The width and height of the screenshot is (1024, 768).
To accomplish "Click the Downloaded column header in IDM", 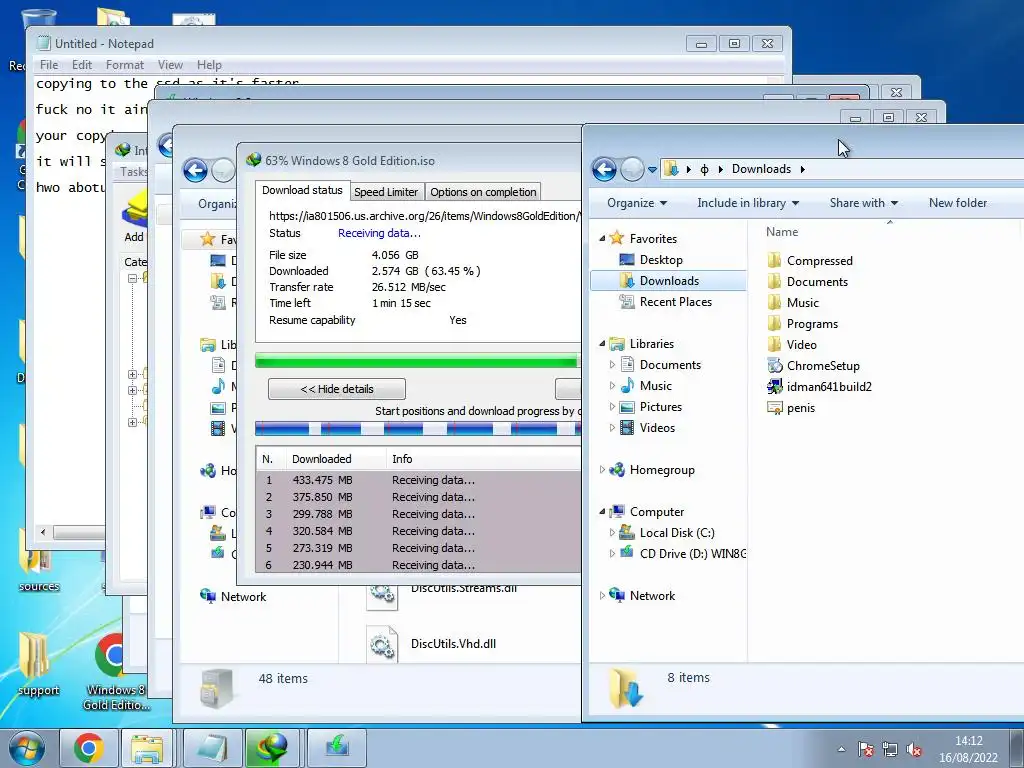I will tap(335, 459).
